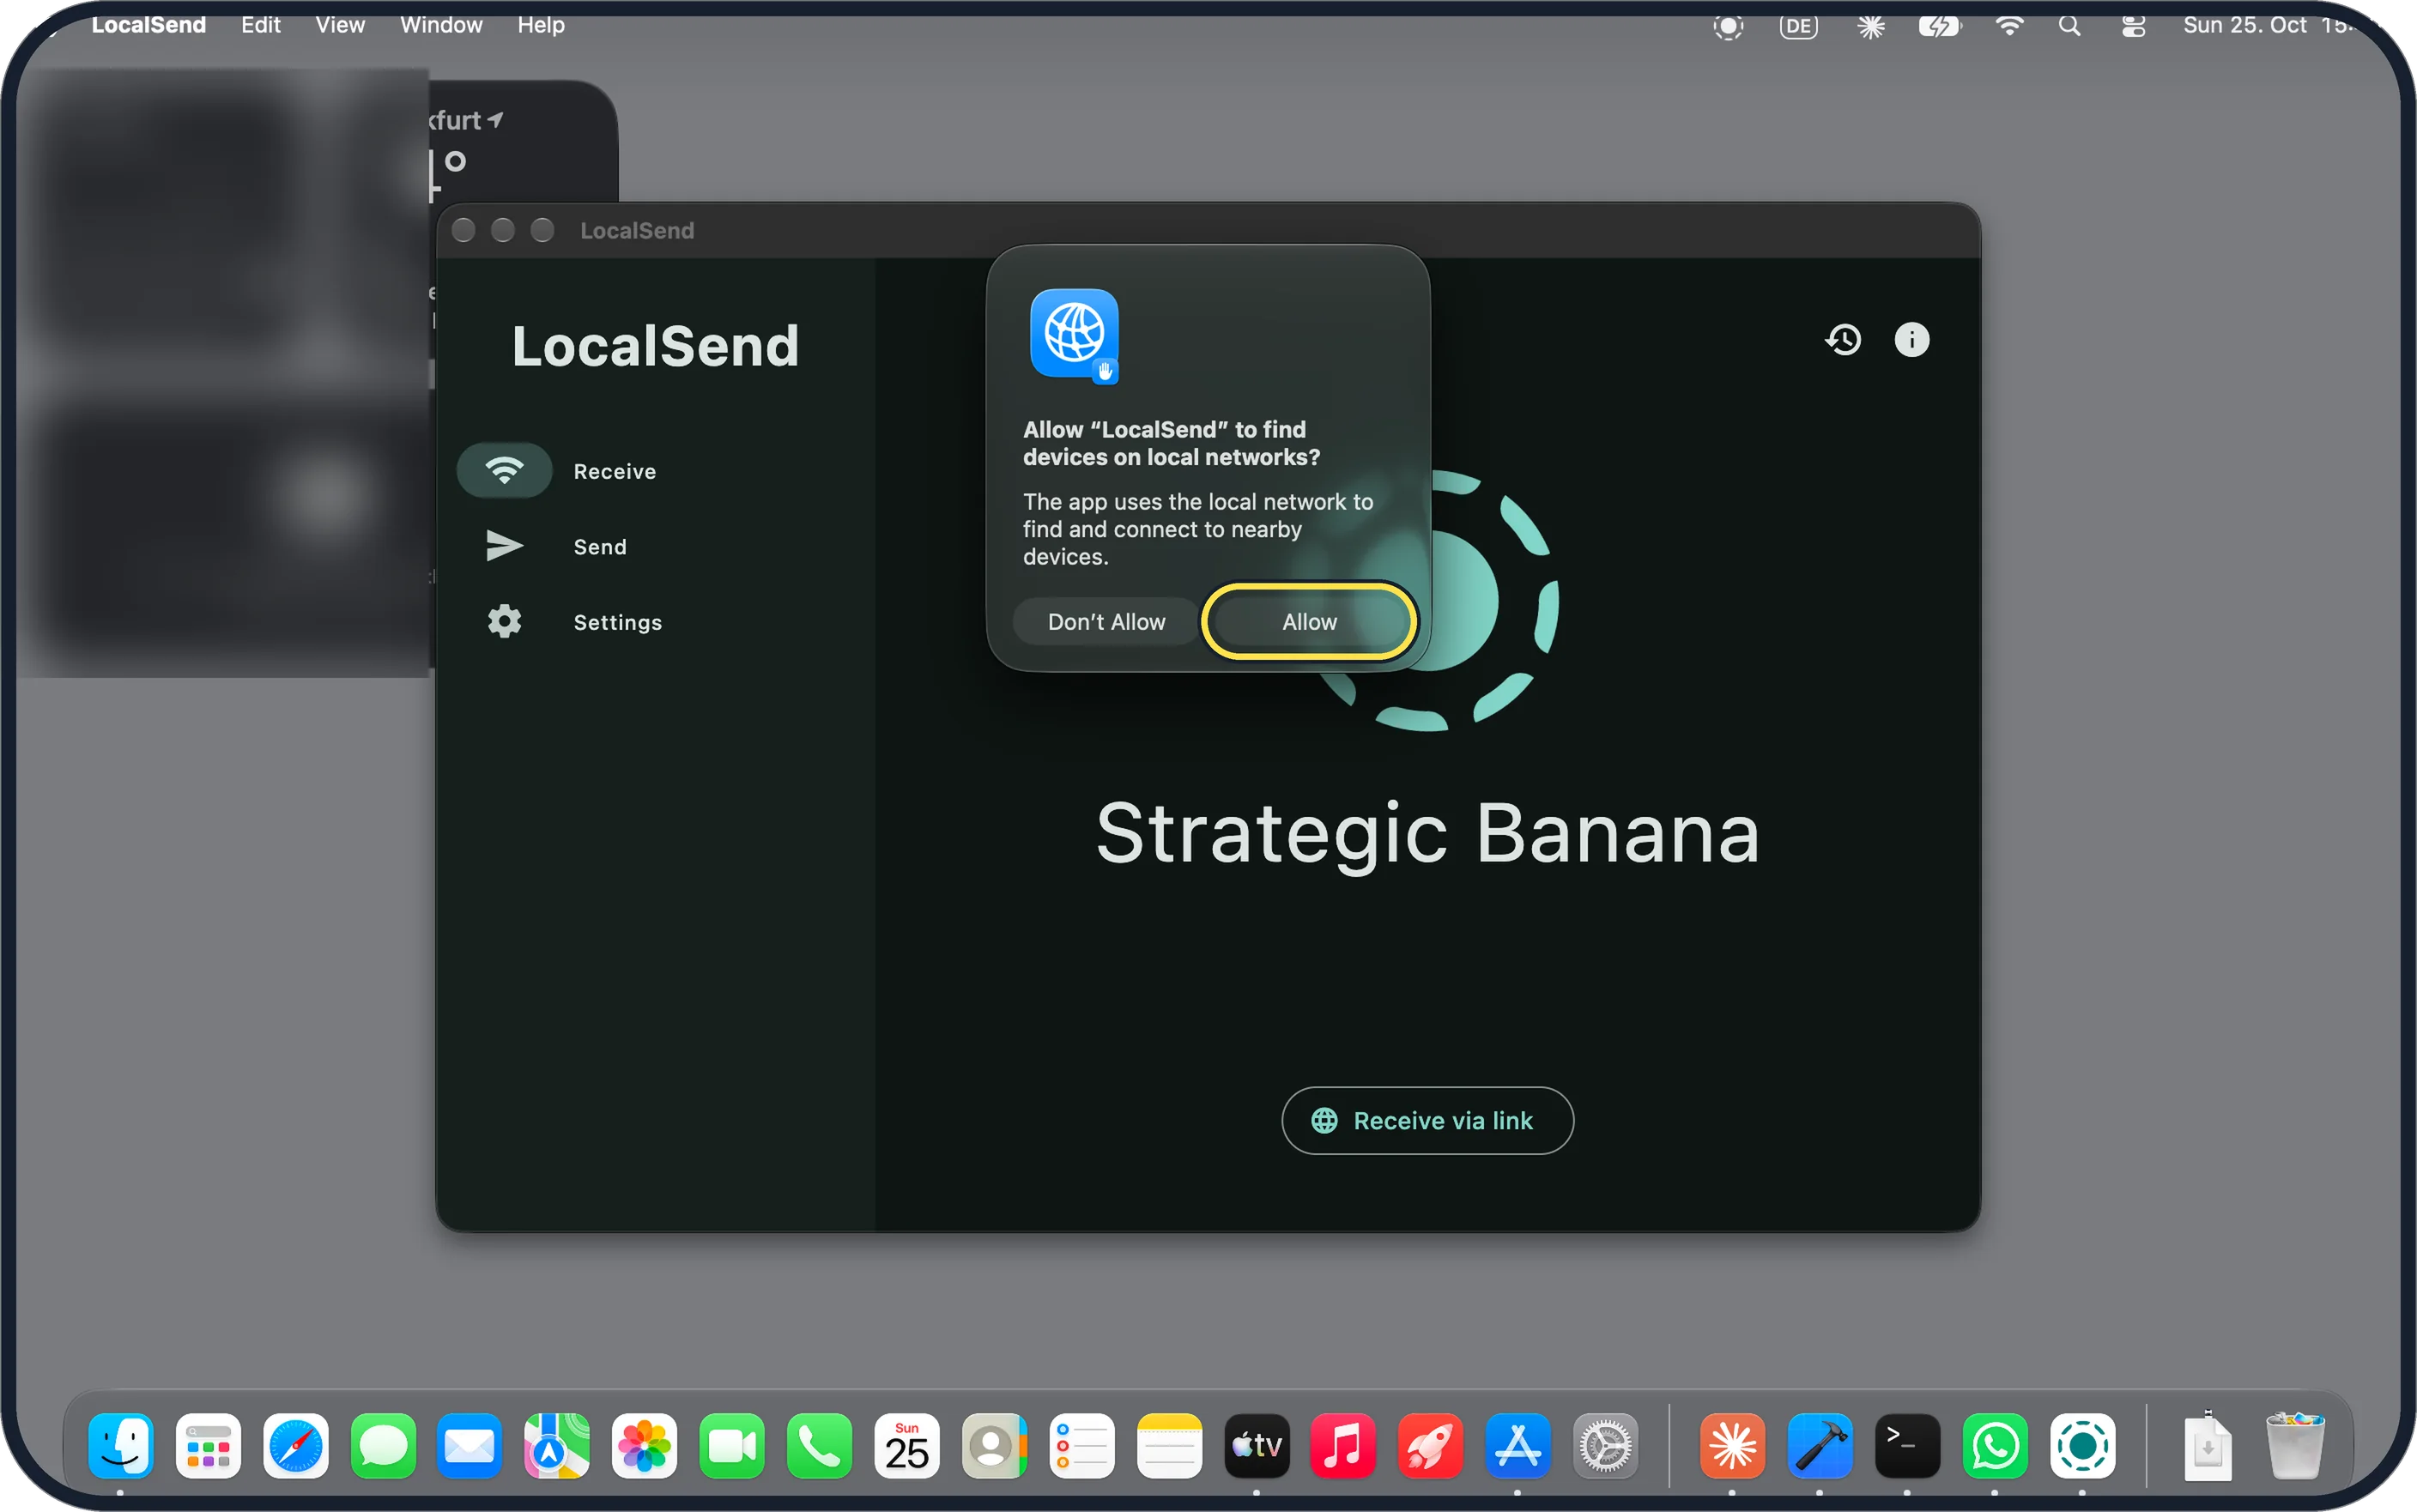Screen dimensions: 2417x1512
Task: Open the red rocket app in Dock
Action: 1430,1446
